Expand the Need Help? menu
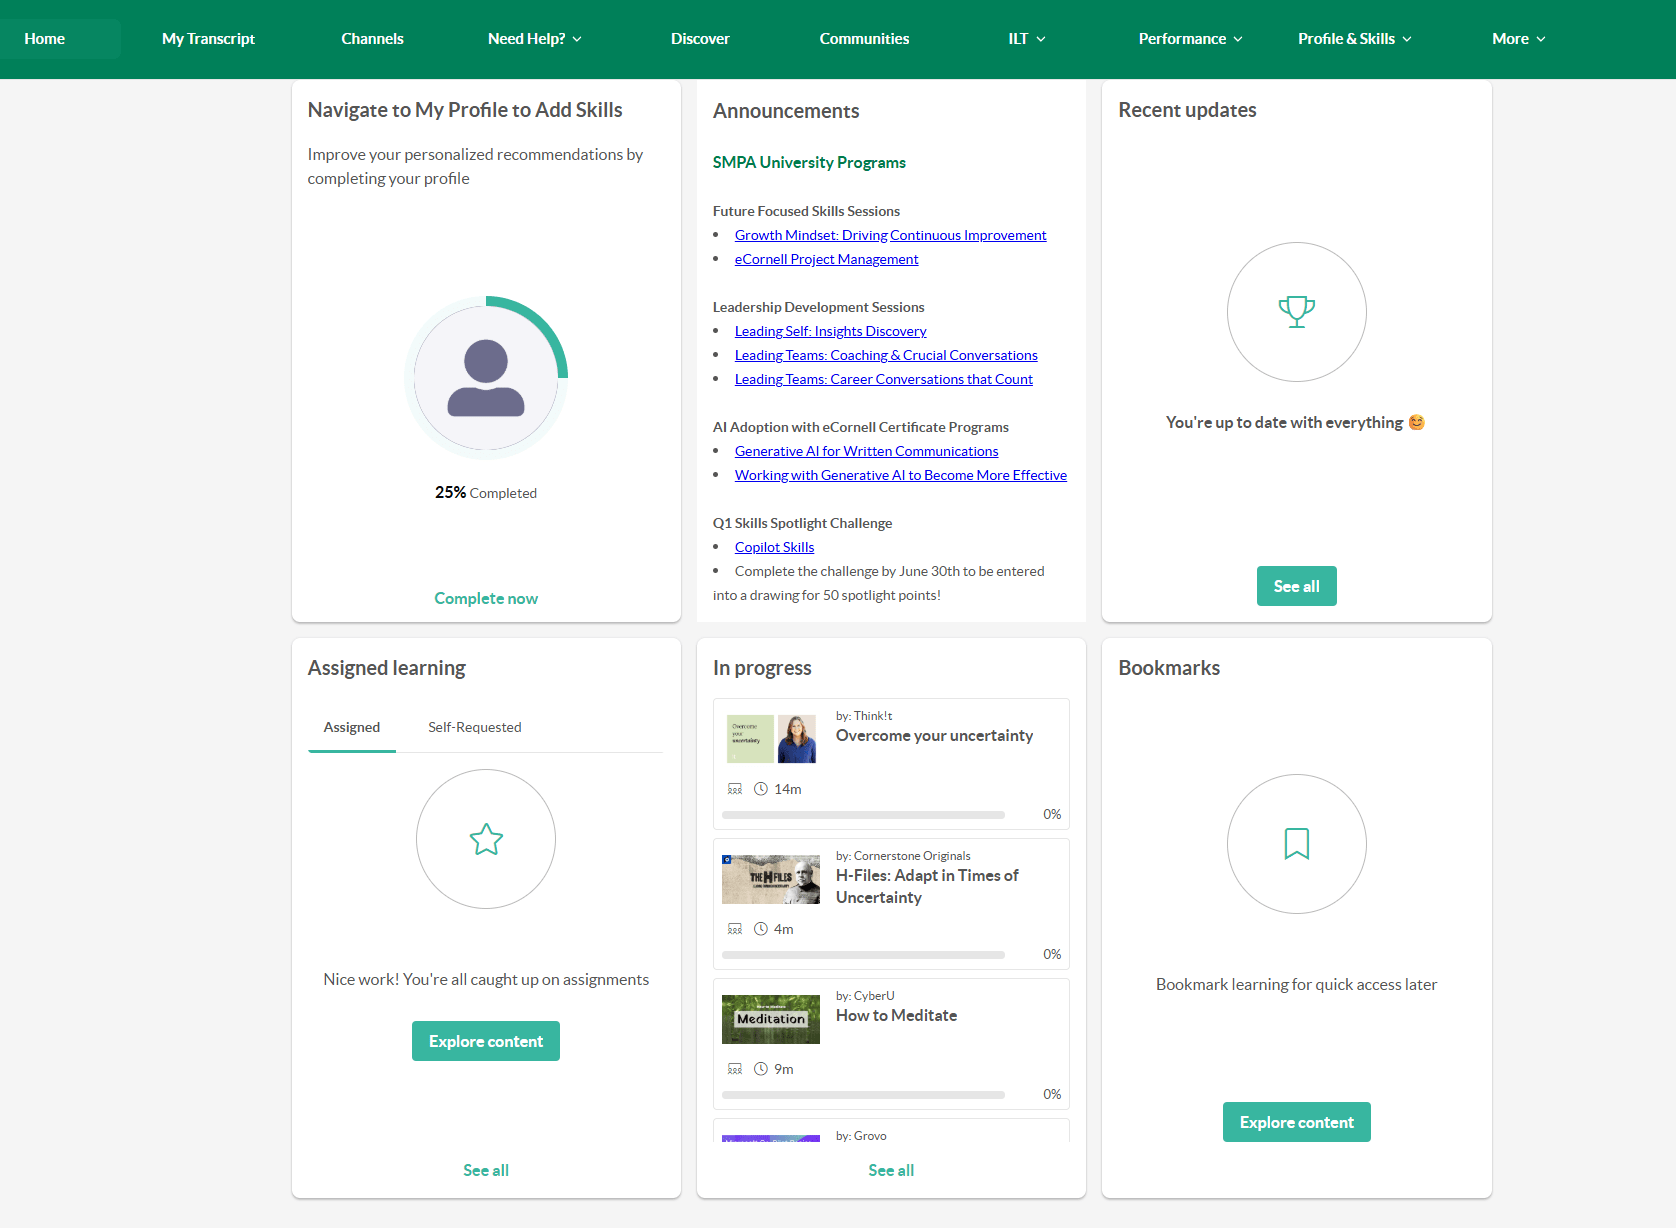This screenshot has height=1228, width=1676. (x=535, y=39)
